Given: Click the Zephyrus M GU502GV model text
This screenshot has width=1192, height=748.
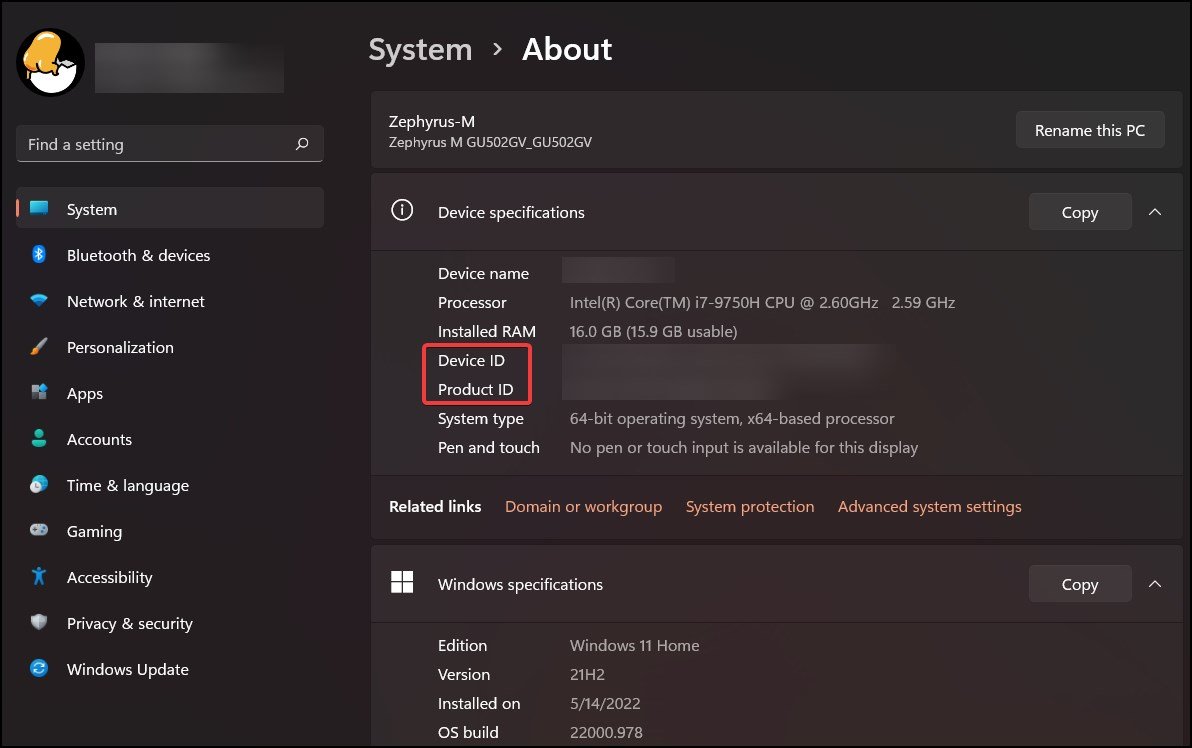Looking at the screenshot, I should 490,142.
